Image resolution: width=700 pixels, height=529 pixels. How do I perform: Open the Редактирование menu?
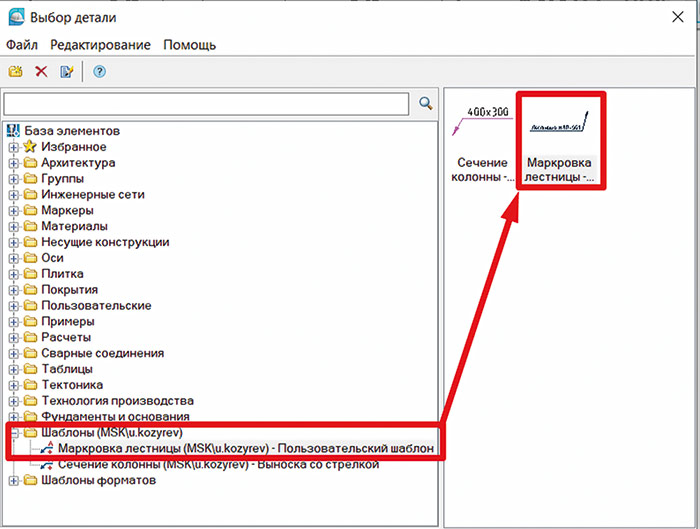(x=100, y=45)
